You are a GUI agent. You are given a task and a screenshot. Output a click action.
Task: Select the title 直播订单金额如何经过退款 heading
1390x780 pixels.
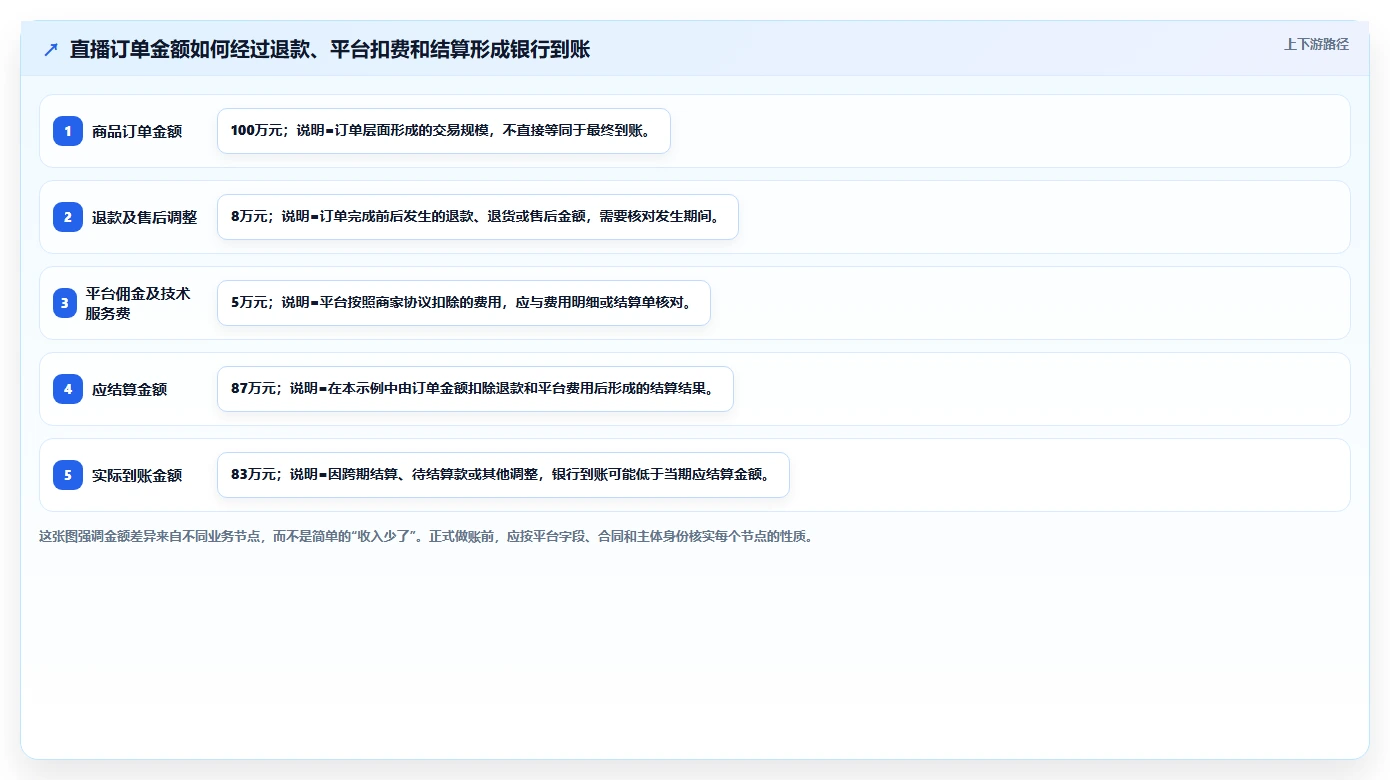point(330,49)
